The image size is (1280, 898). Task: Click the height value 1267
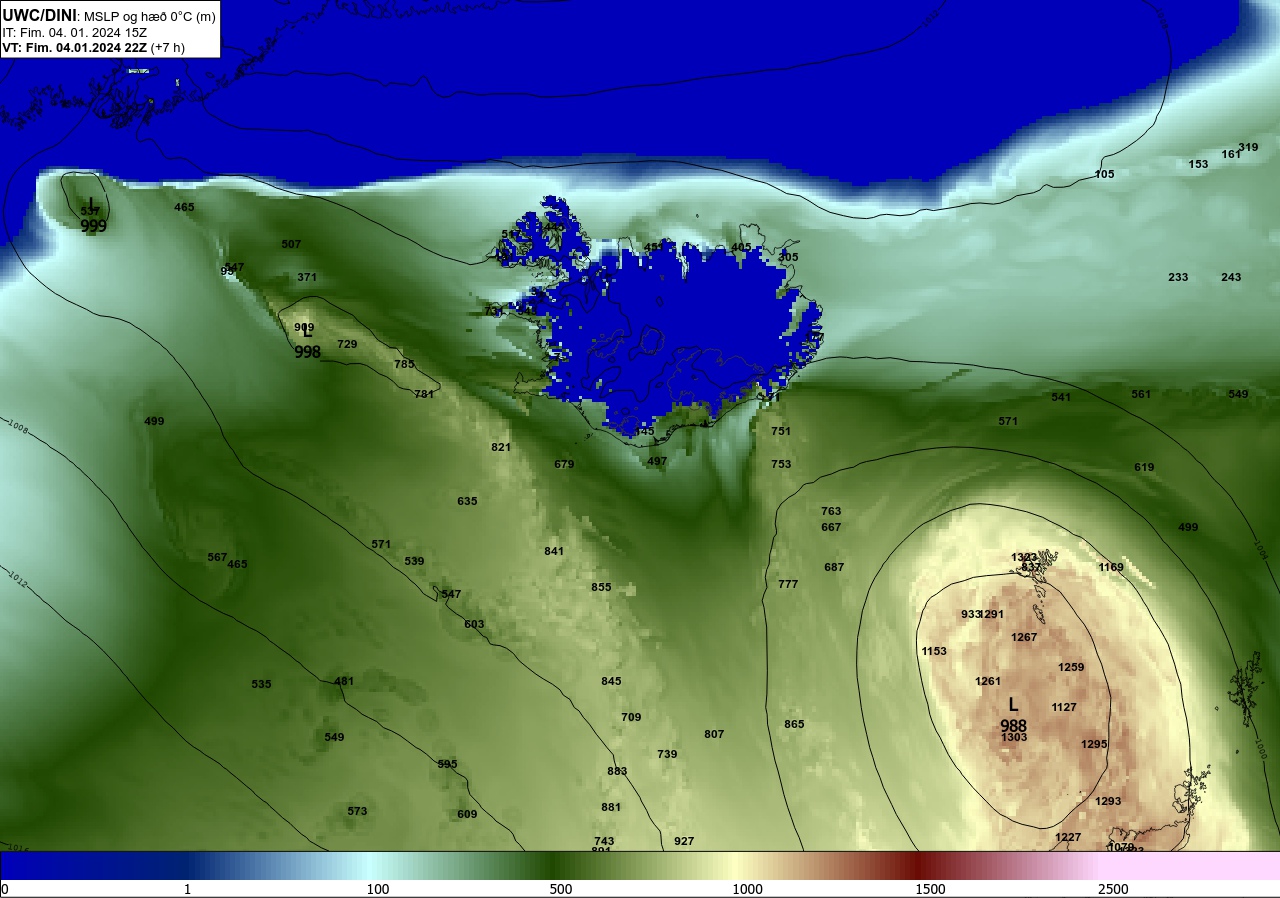[x=1024, y=637]
